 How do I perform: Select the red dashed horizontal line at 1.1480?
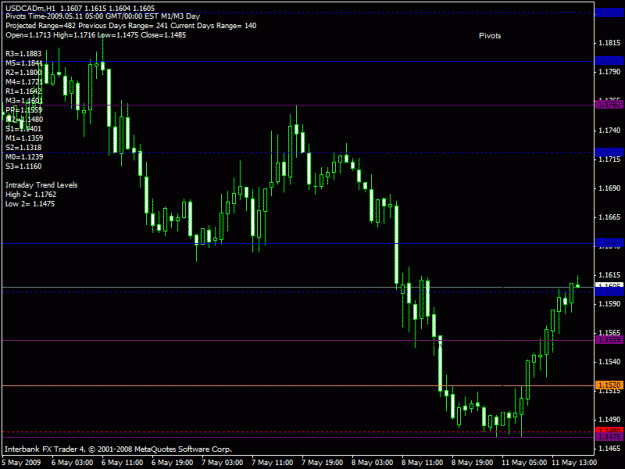point(298,432)
